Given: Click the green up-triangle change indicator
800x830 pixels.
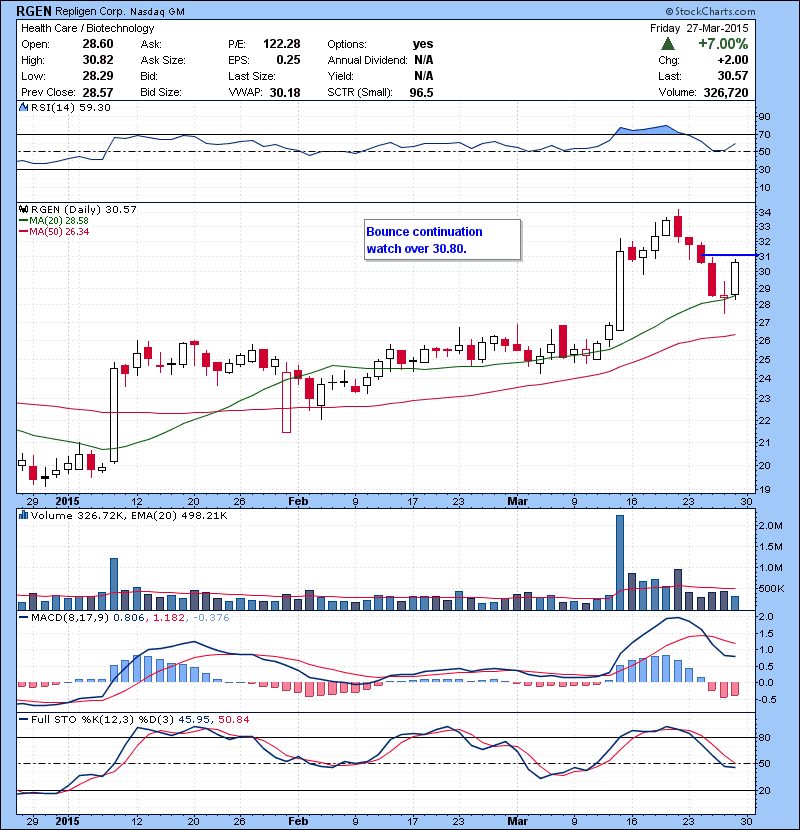Looking at the screenshot, I should 668,44.
